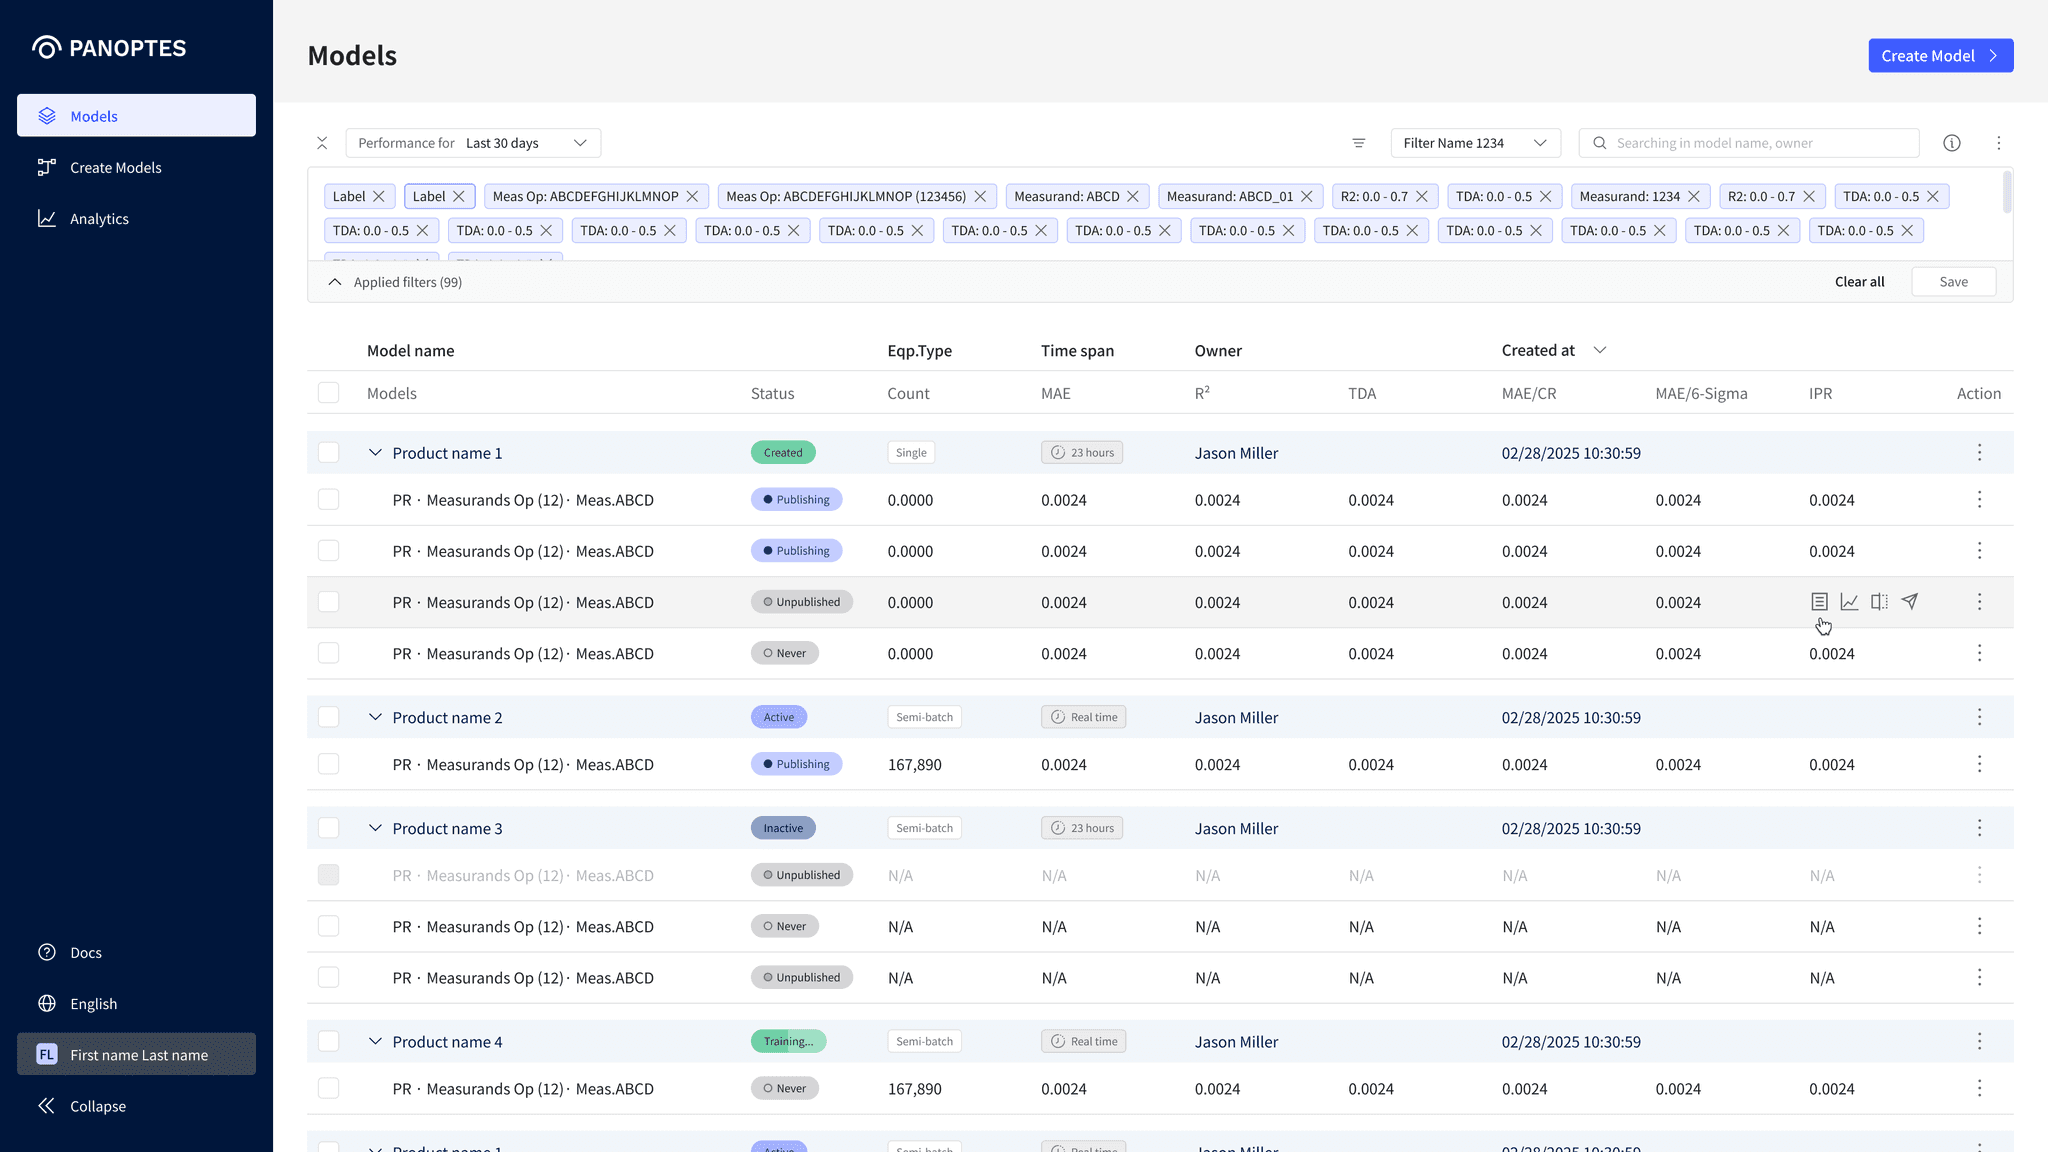The image size is (2048, 1152).
Task: Close filter panel with X icon
Action: point(322,143)
